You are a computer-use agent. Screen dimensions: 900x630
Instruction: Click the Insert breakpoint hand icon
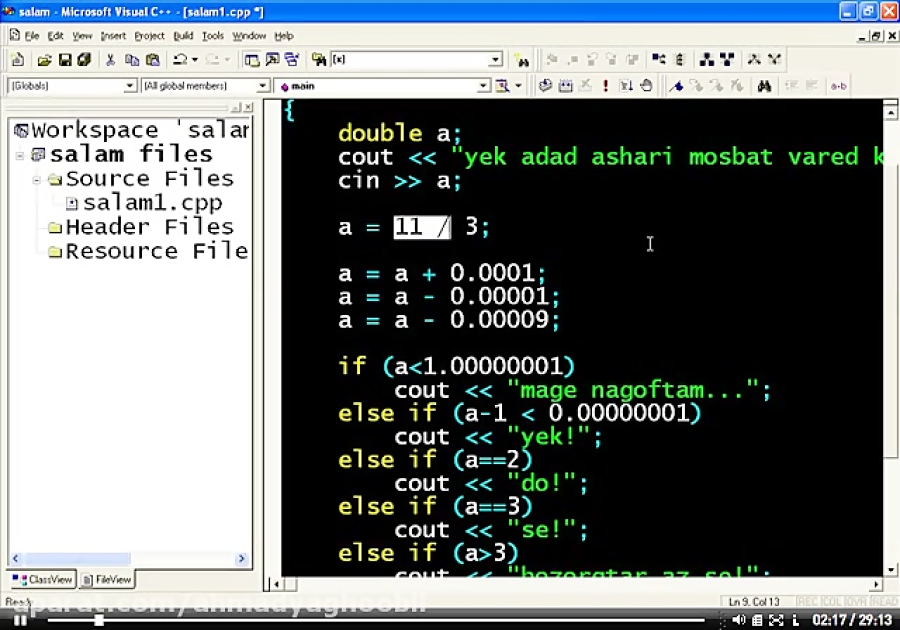pos(646,86)
